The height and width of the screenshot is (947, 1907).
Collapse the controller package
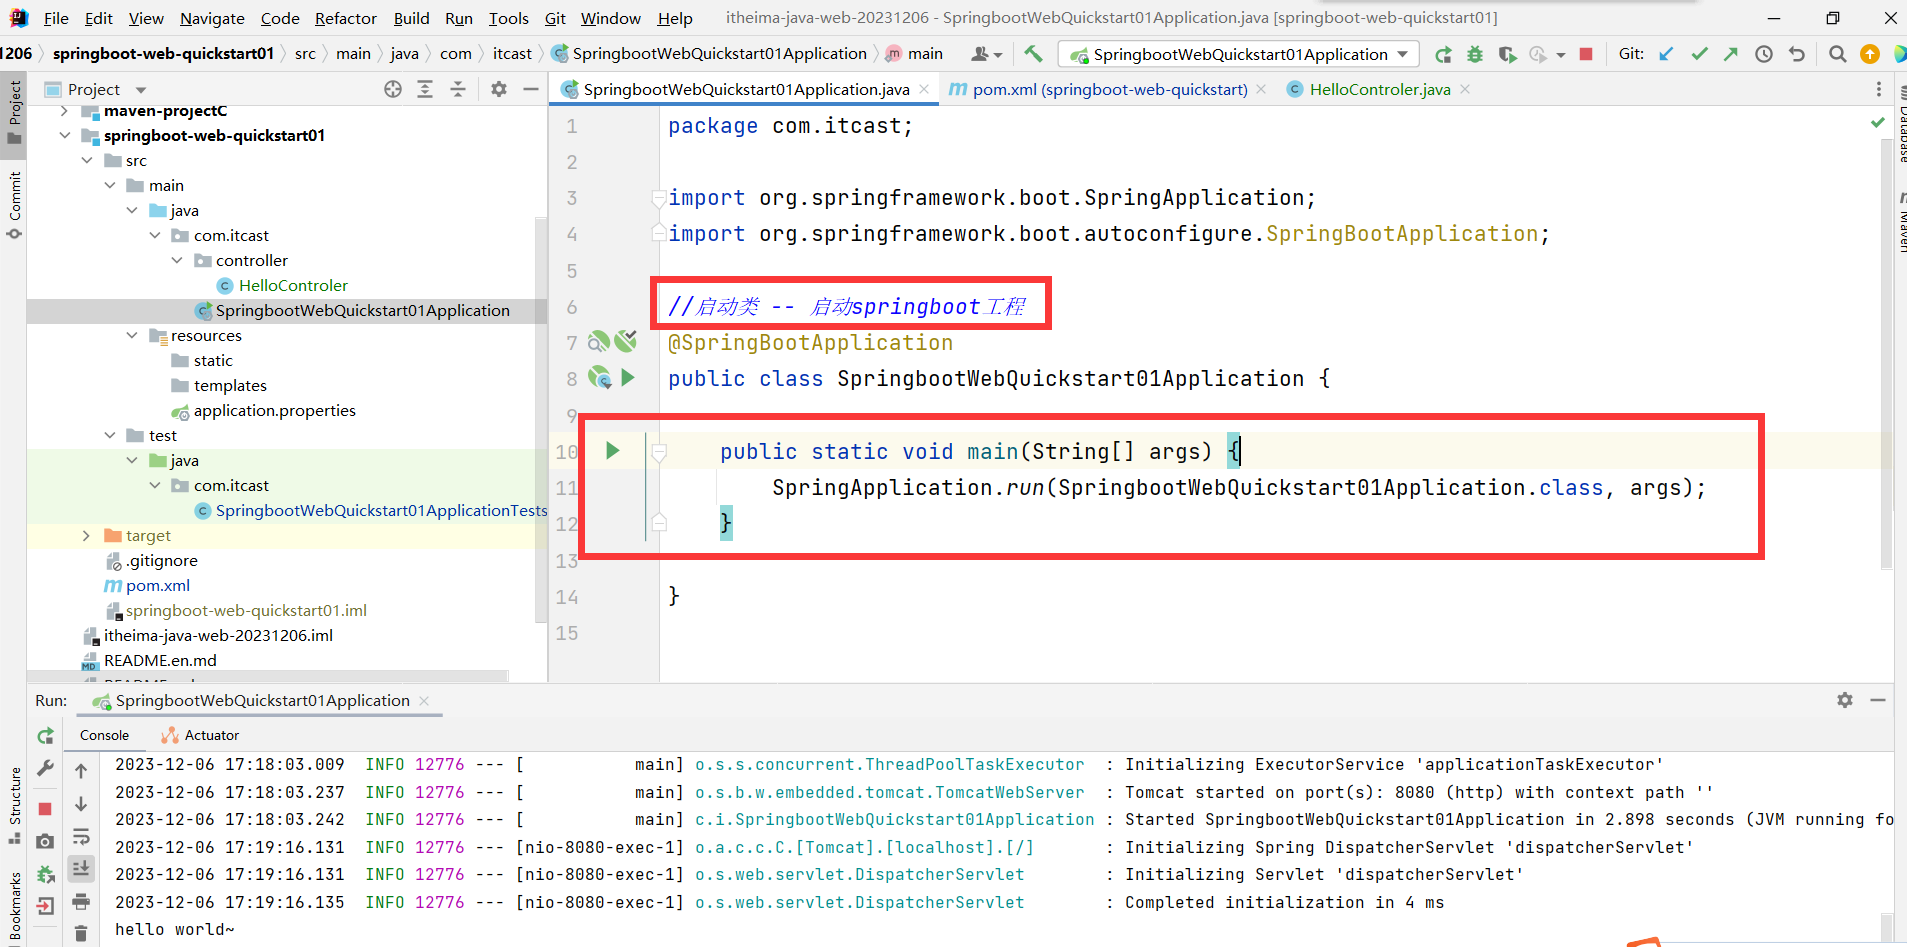point(177,260)
